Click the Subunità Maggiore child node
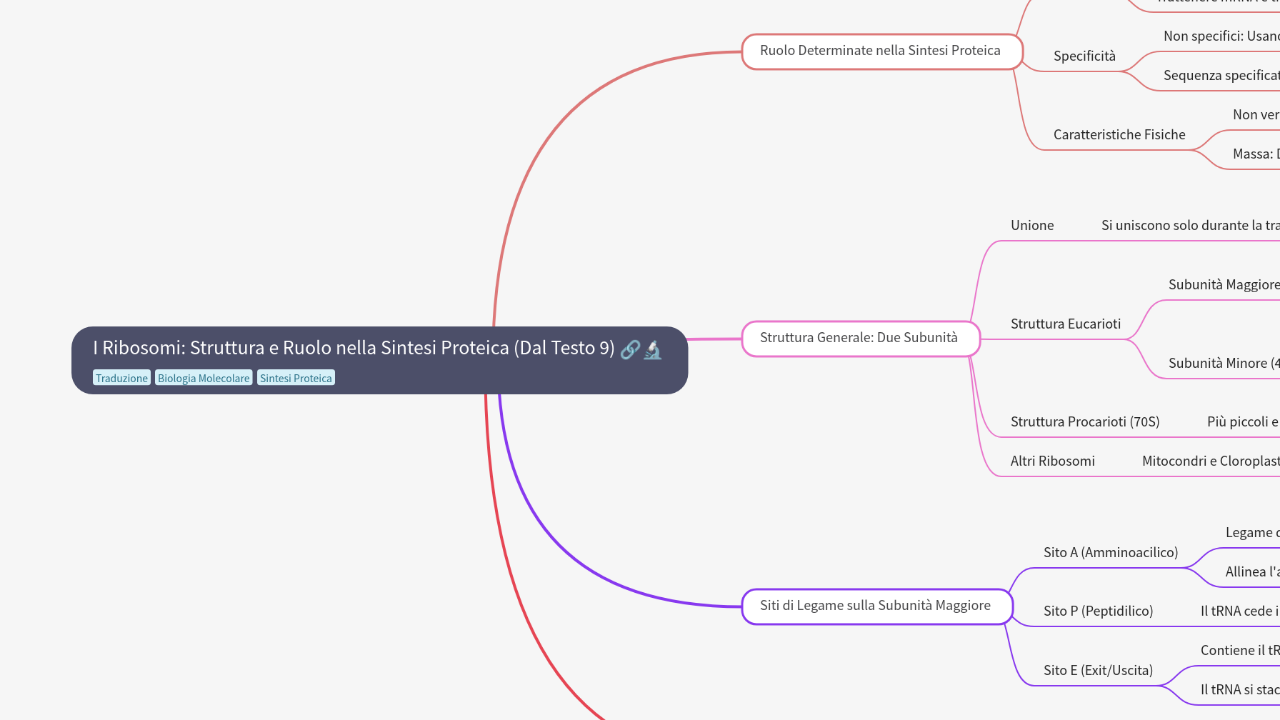Image resolution: width=1280 pixels, height=720 pixels. click(1224, 285)
